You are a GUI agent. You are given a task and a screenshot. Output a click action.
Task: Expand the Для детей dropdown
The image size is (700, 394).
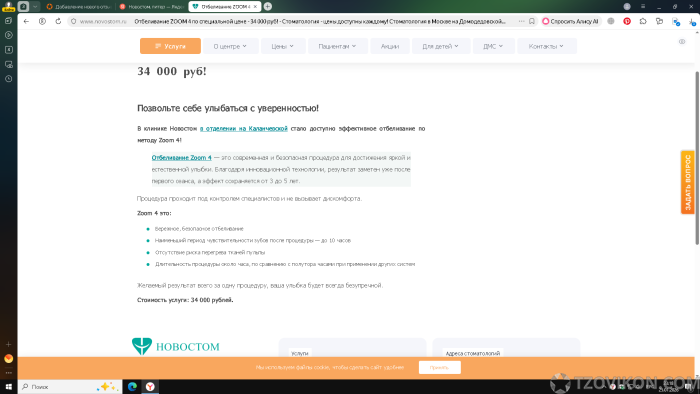point(440,46)
